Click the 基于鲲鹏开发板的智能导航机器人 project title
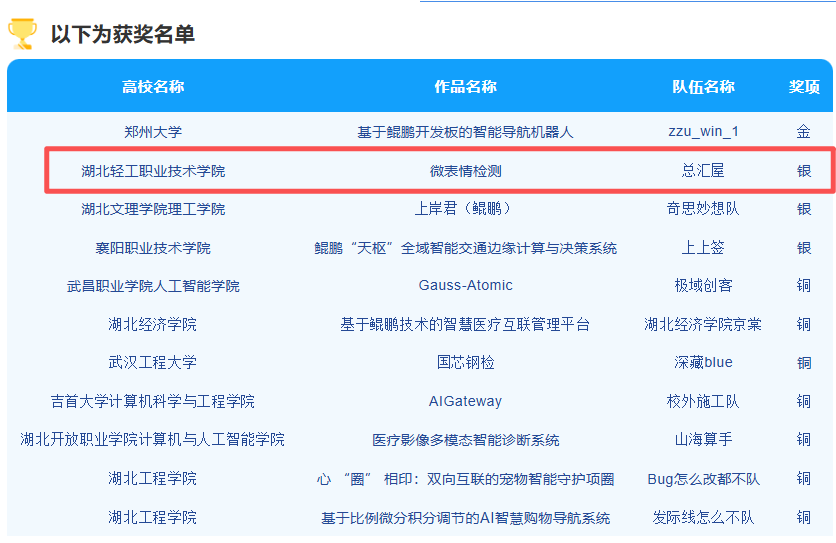The image size is (836, 543). 465,132
